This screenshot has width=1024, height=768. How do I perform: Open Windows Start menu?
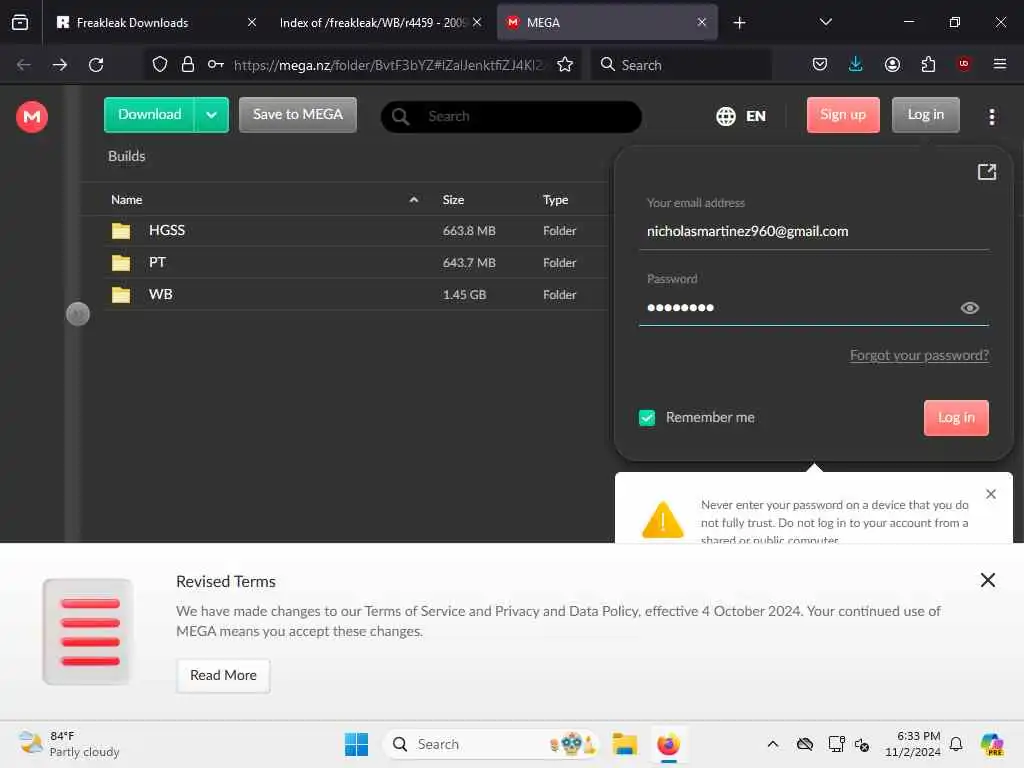point(357,744)
